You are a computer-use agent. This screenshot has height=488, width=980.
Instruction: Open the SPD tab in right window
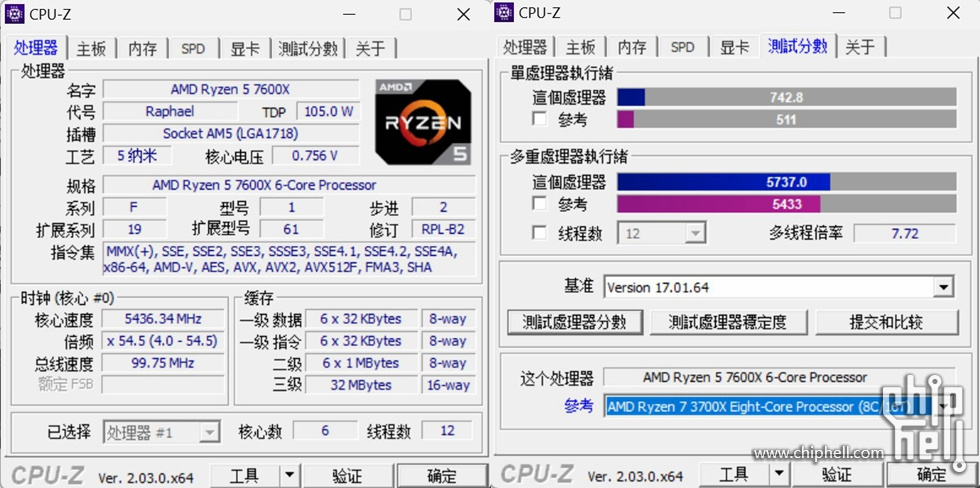pos(682,47)
